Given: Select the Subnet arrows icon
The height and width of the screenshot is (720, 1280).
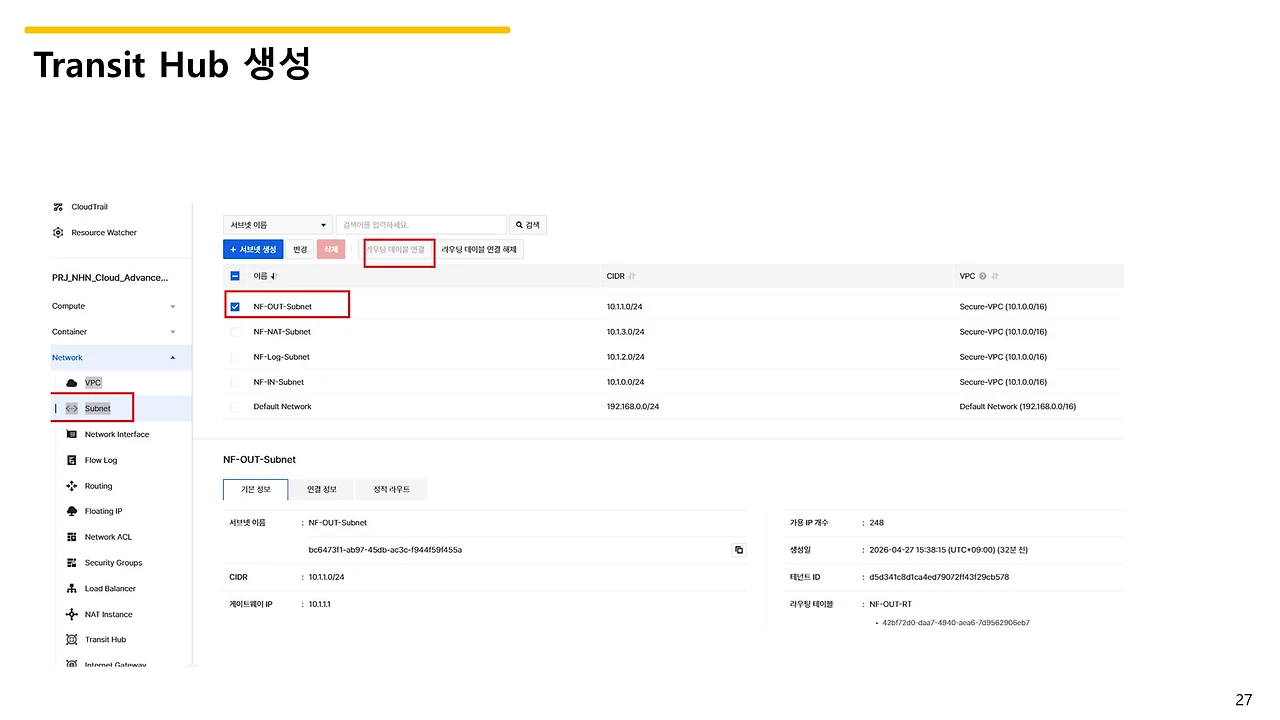Looking at the screenshot, I should [x=71, y=408].
